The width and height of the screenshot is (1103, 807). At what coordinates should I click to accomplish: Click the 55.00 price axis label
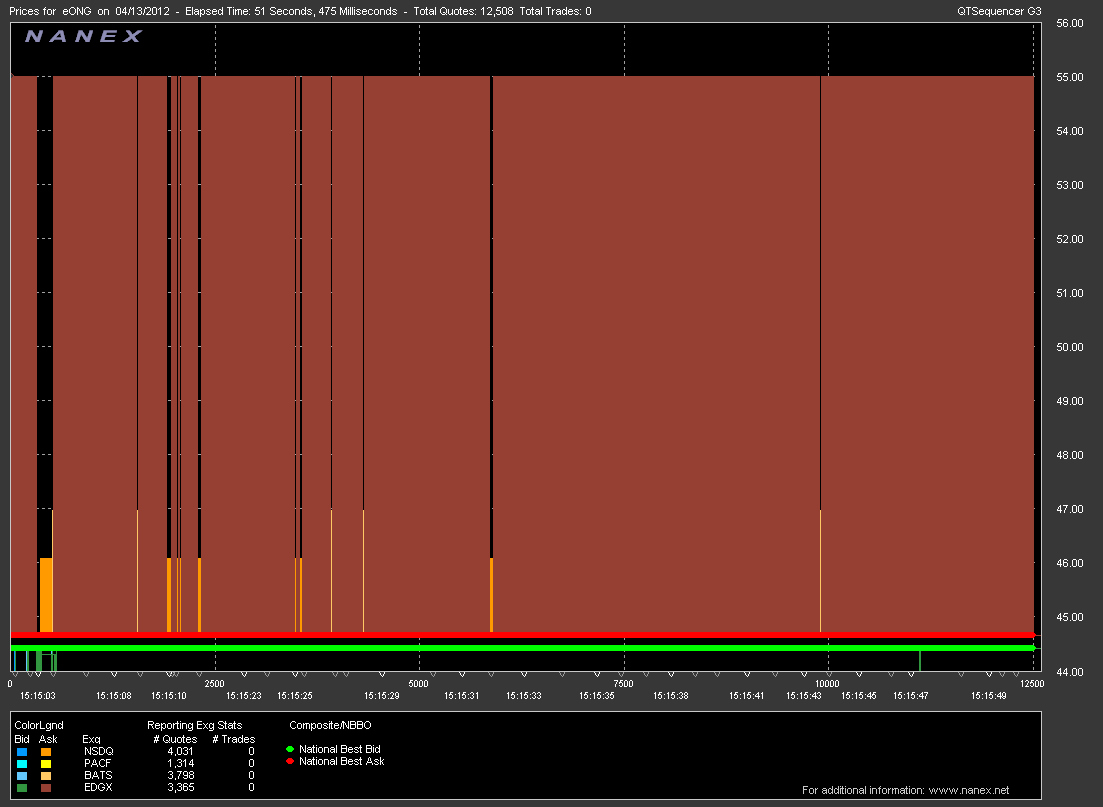[x=1069, y=77]
